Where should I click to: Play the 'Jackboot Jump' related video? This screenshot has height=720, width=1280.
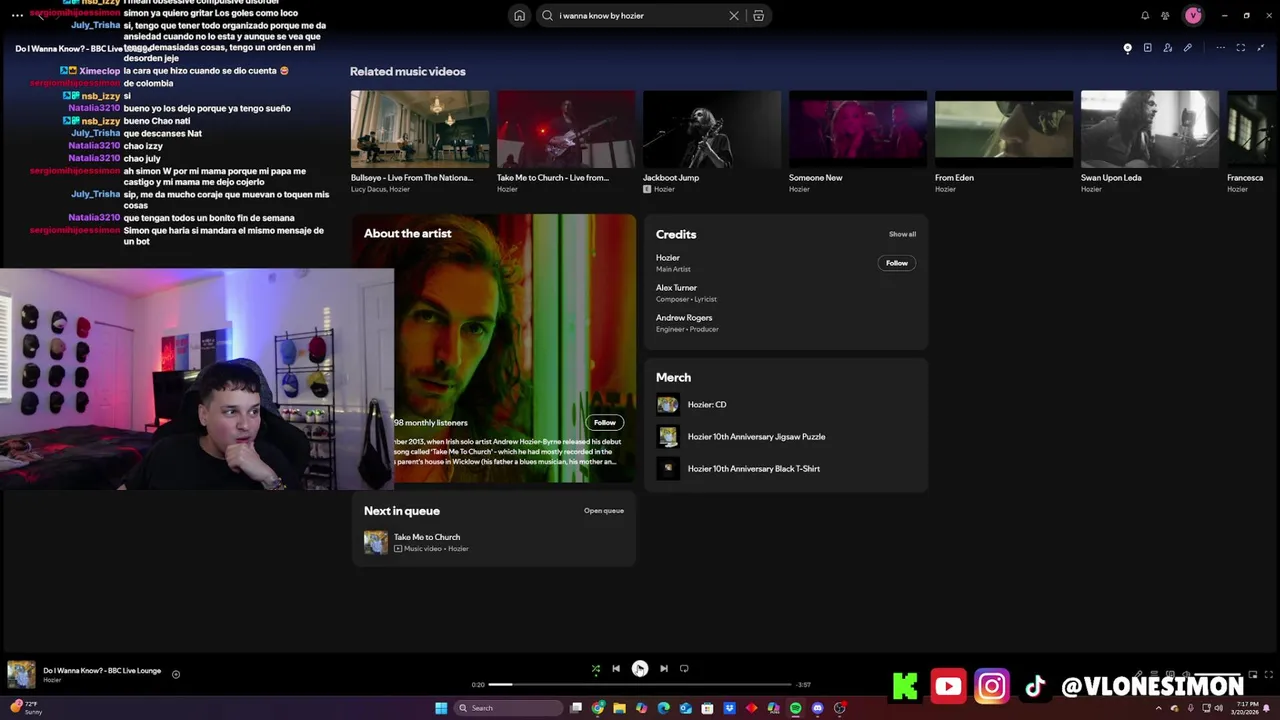[712, 129]
